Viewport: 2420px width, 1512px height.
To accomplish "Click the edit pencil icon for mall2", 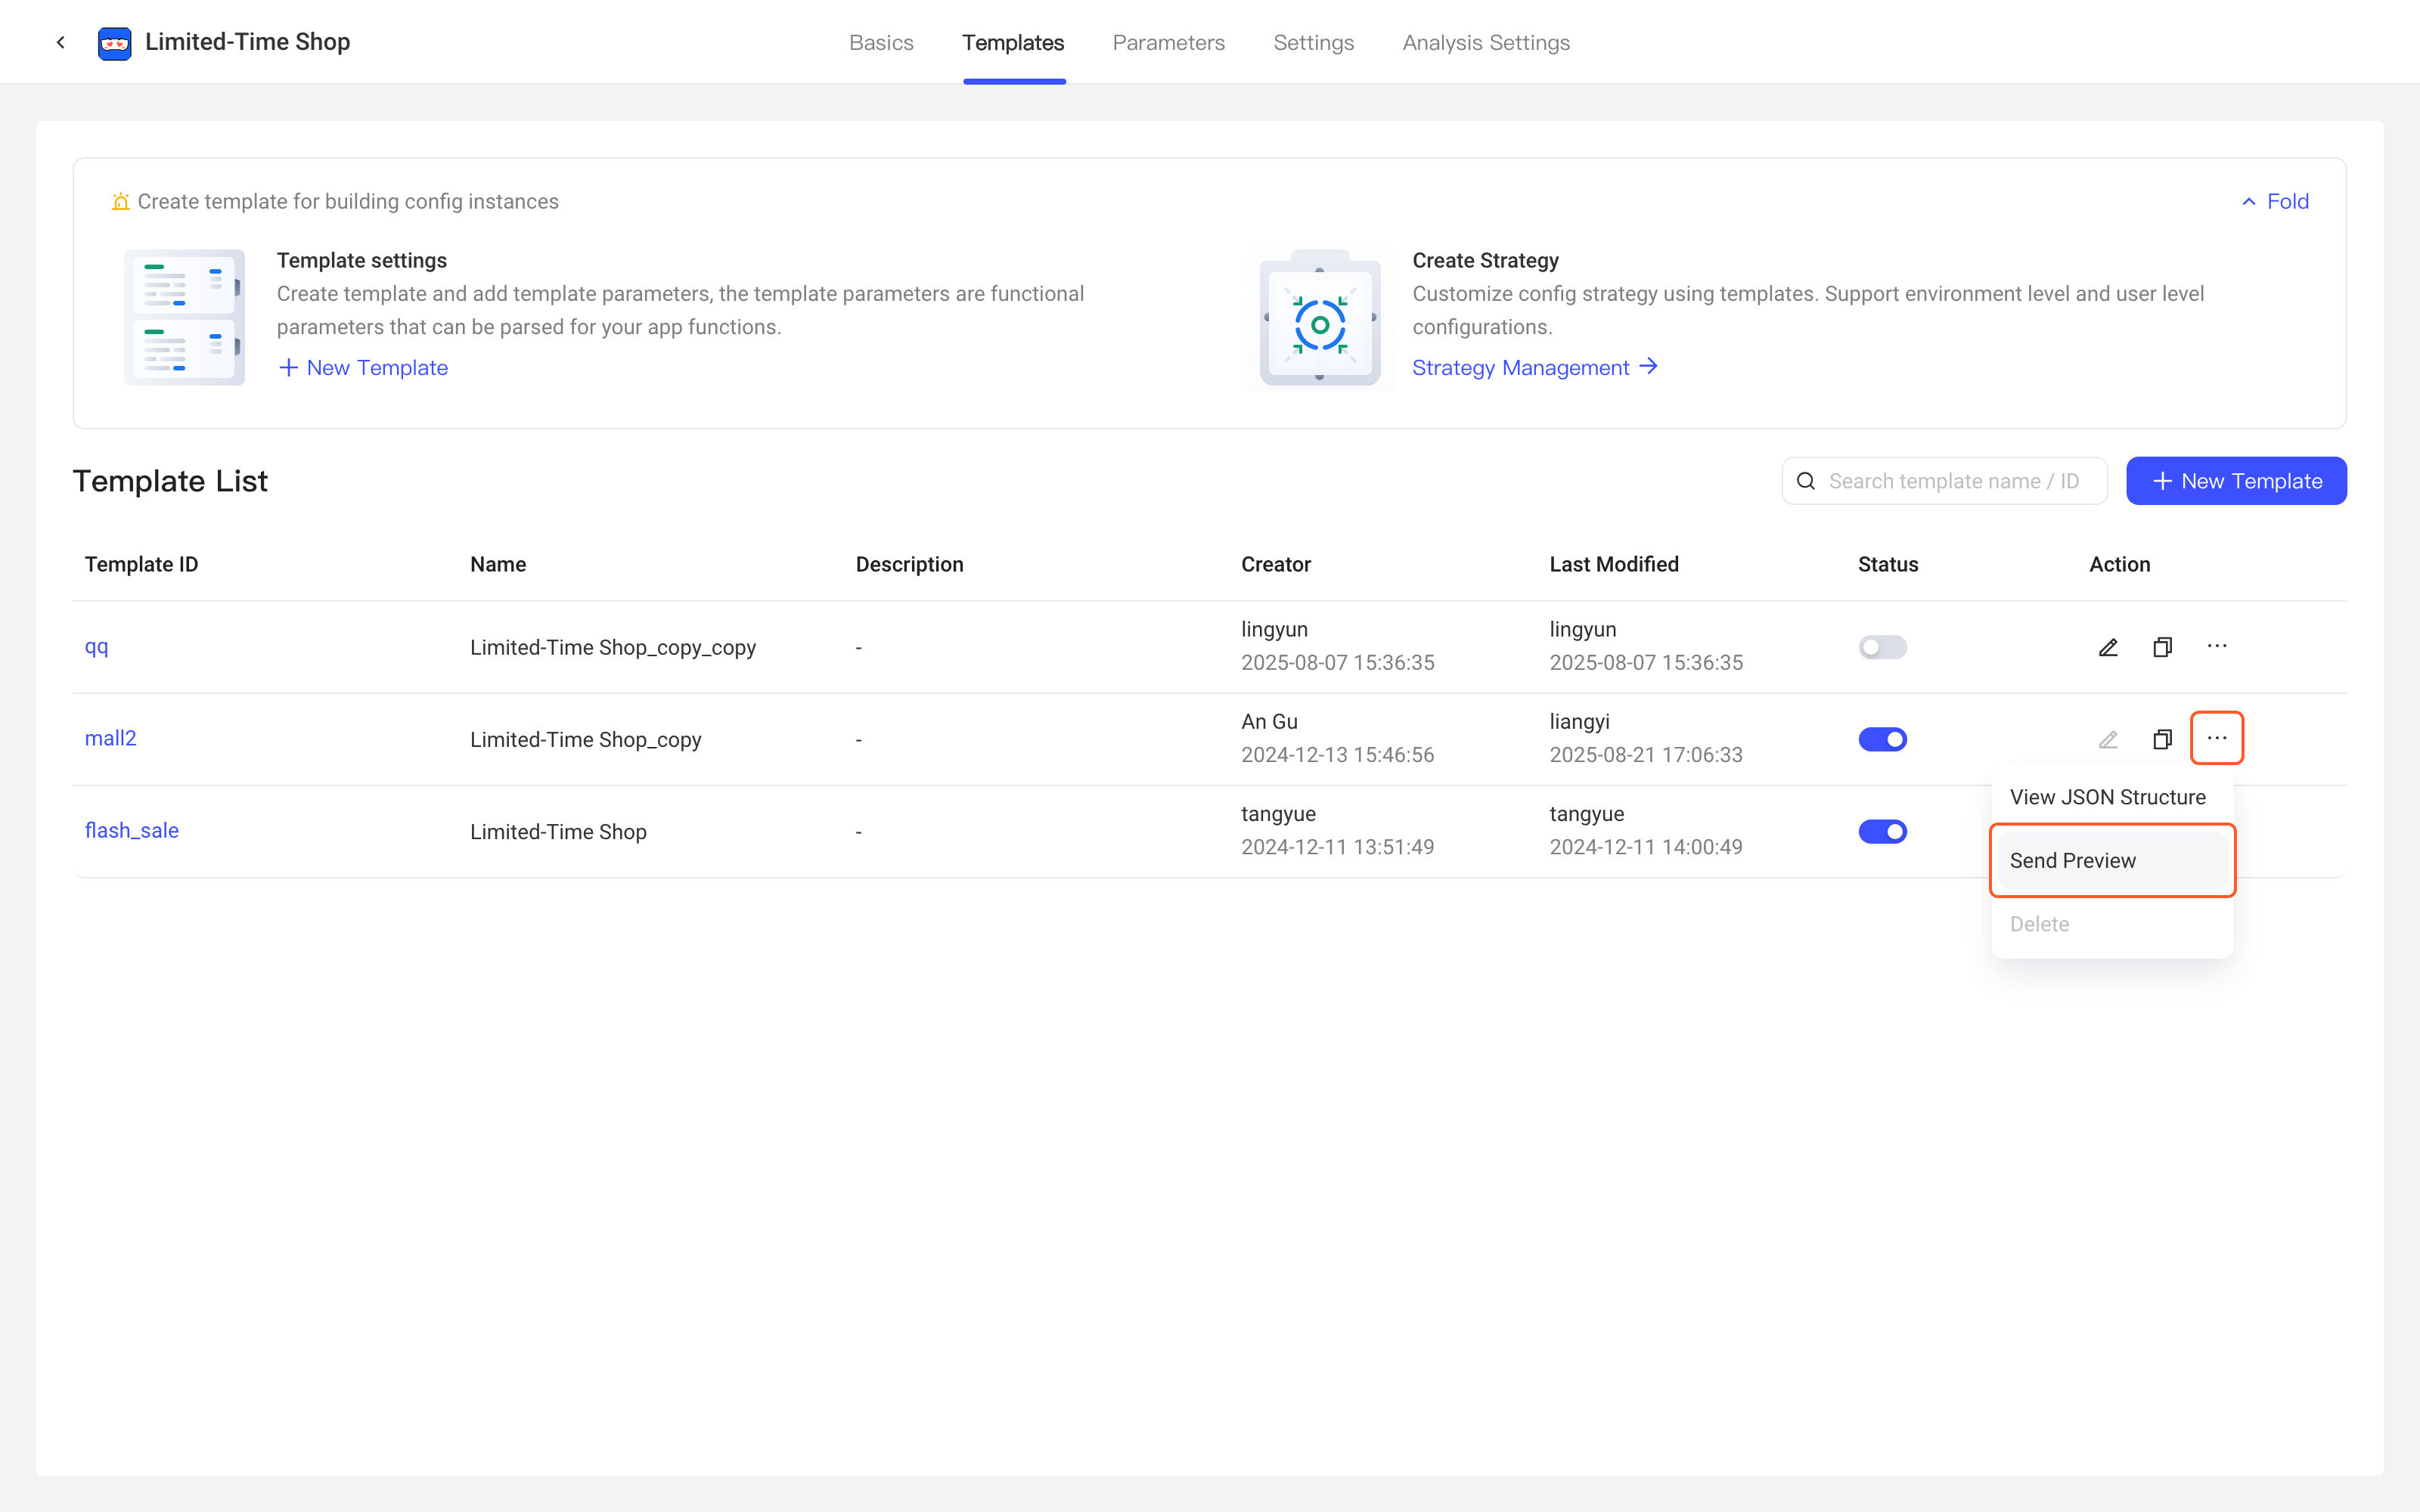I will coord(2108,739).
